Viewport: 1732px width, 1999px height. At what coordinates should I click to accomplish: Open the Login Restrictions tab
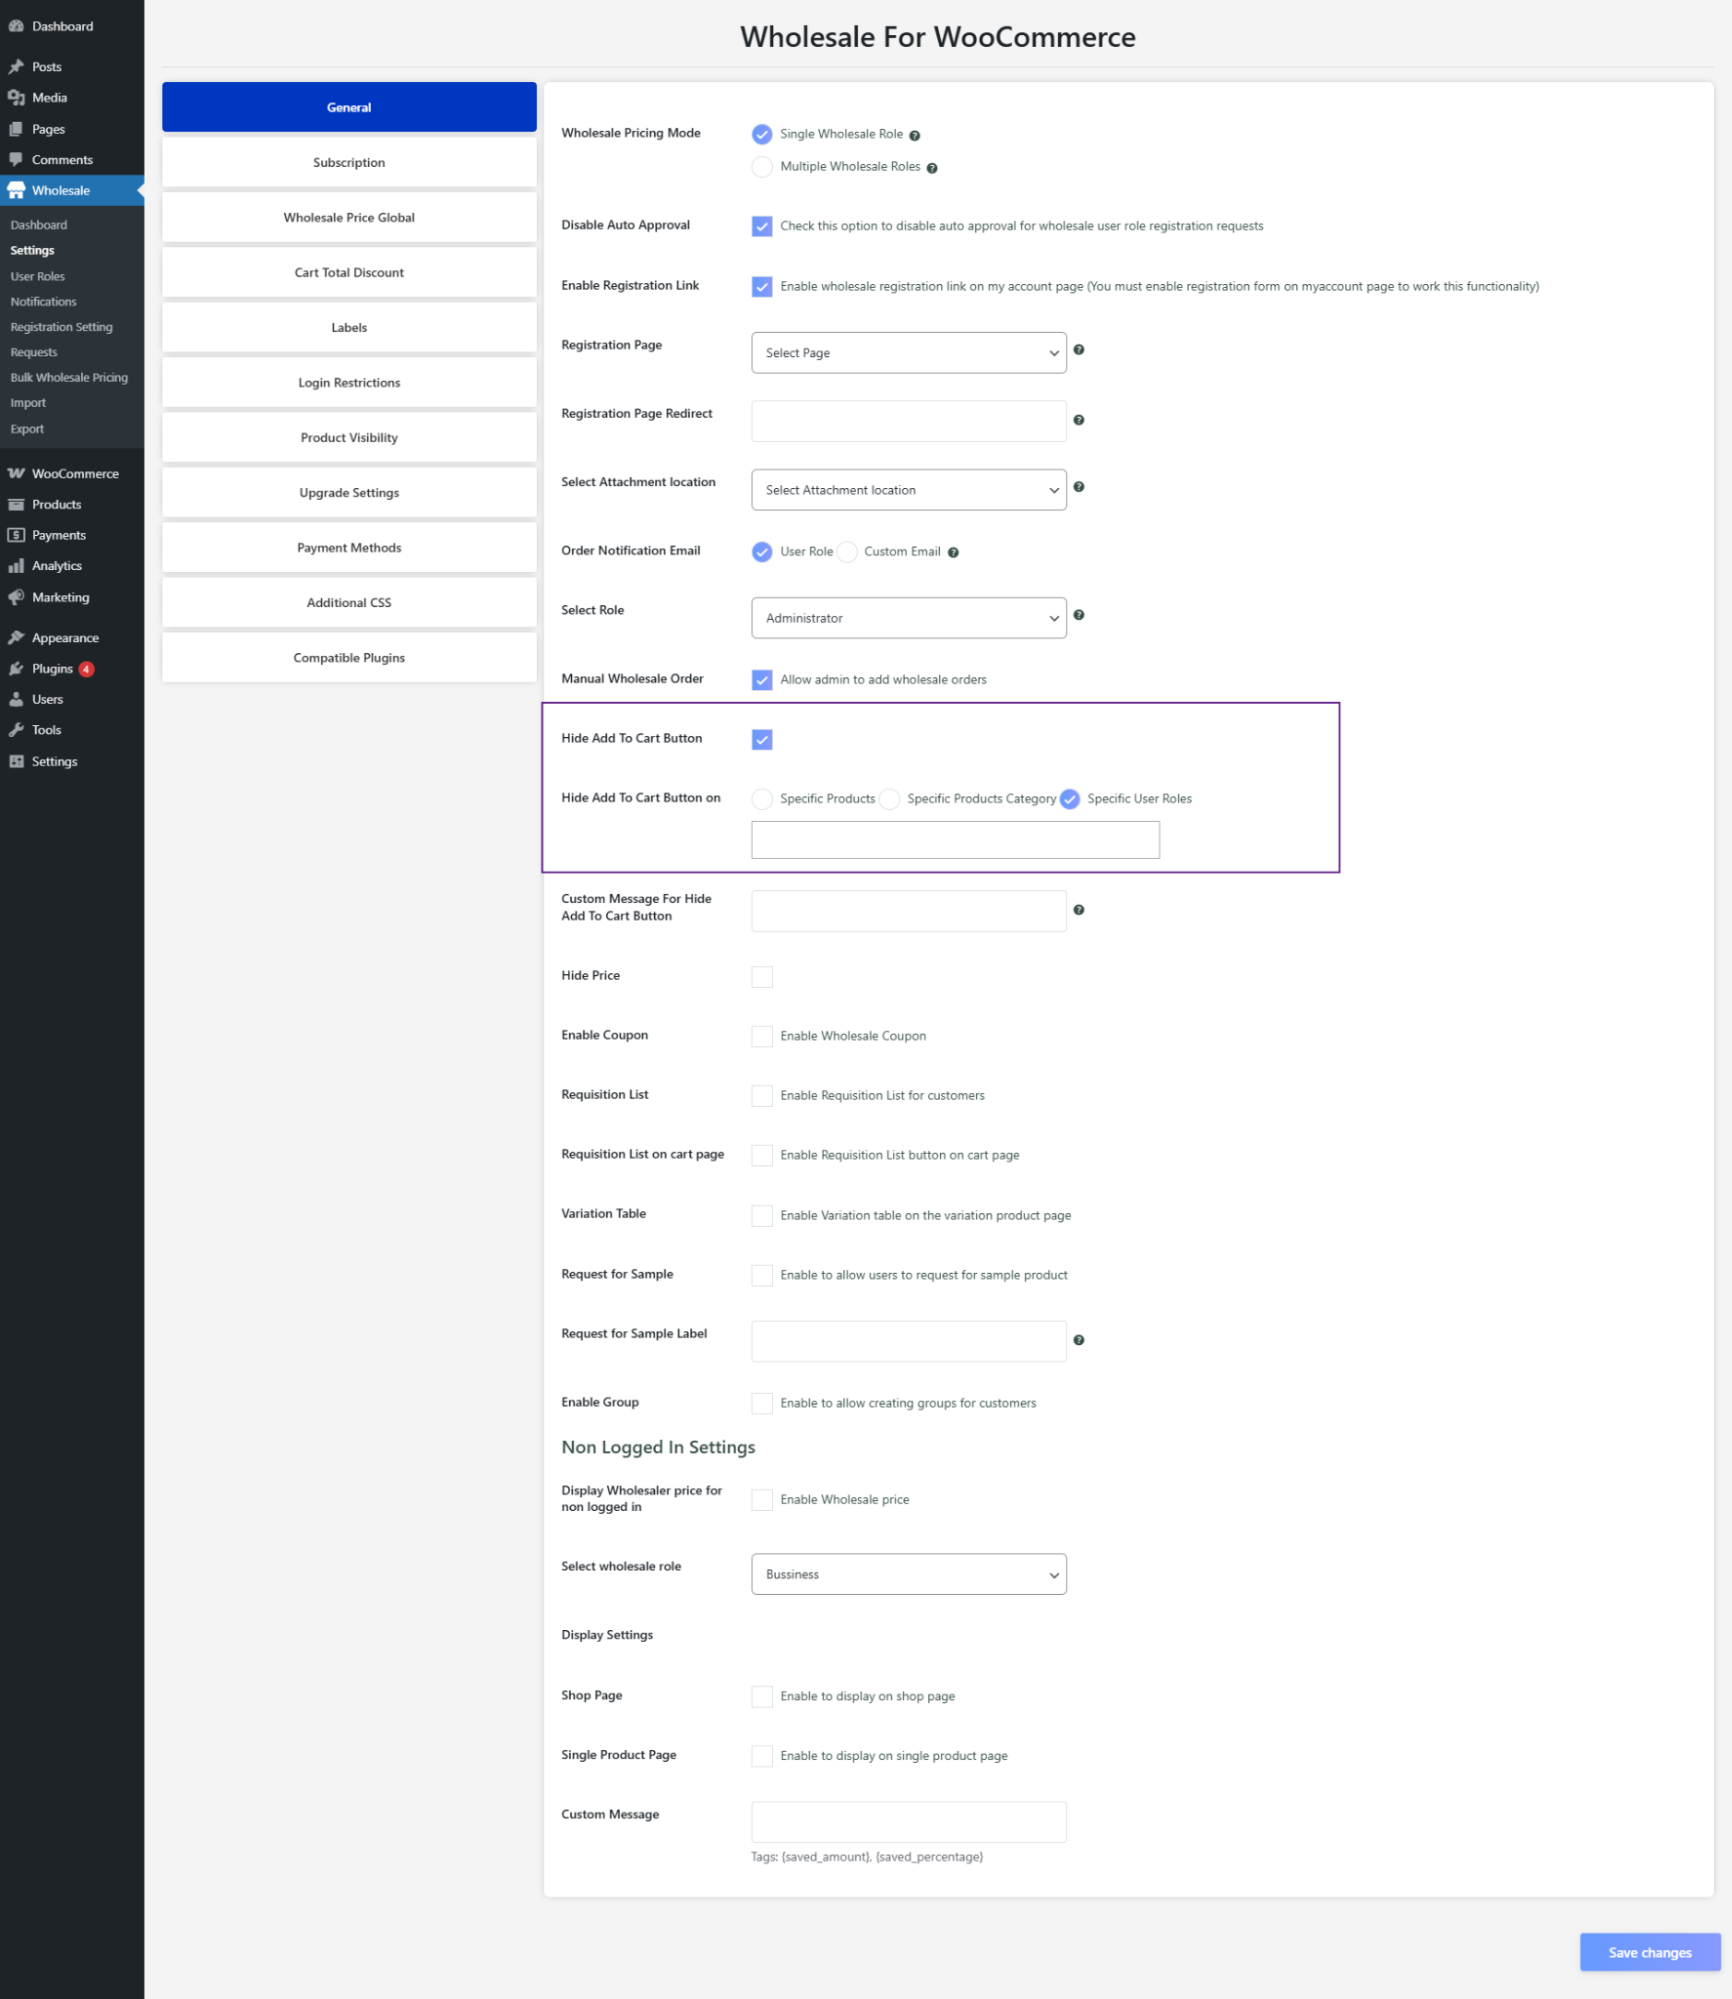349,382
